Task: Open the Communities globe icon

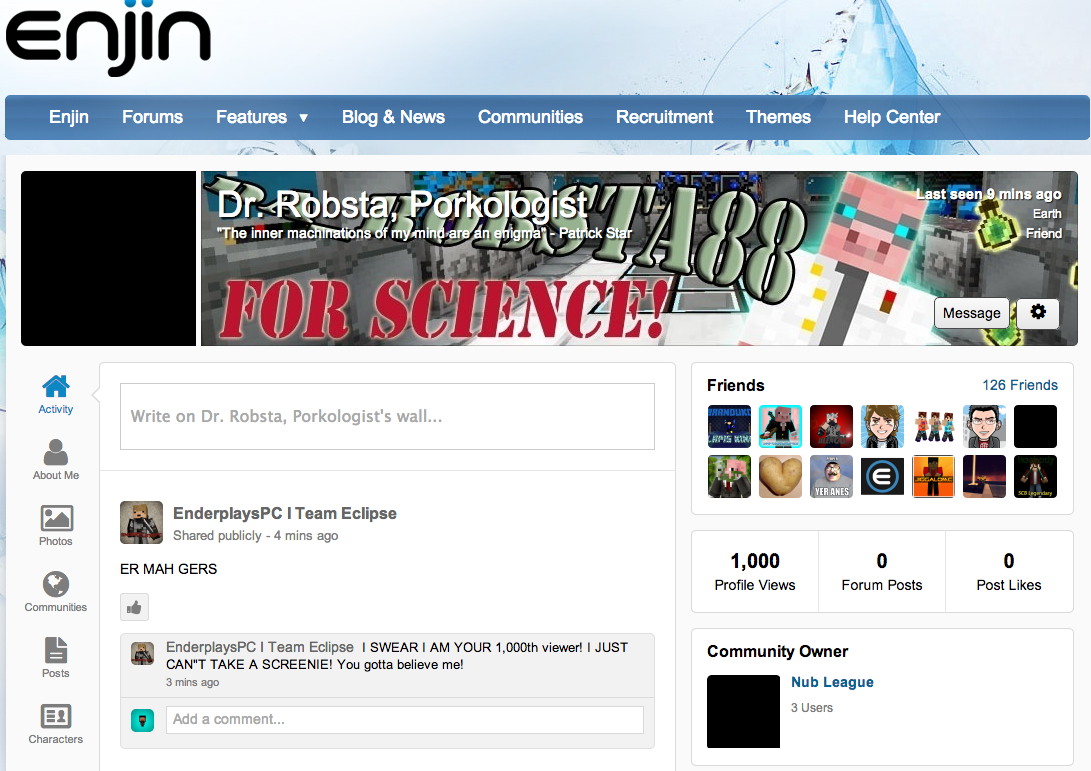Action: pos(56,584)
